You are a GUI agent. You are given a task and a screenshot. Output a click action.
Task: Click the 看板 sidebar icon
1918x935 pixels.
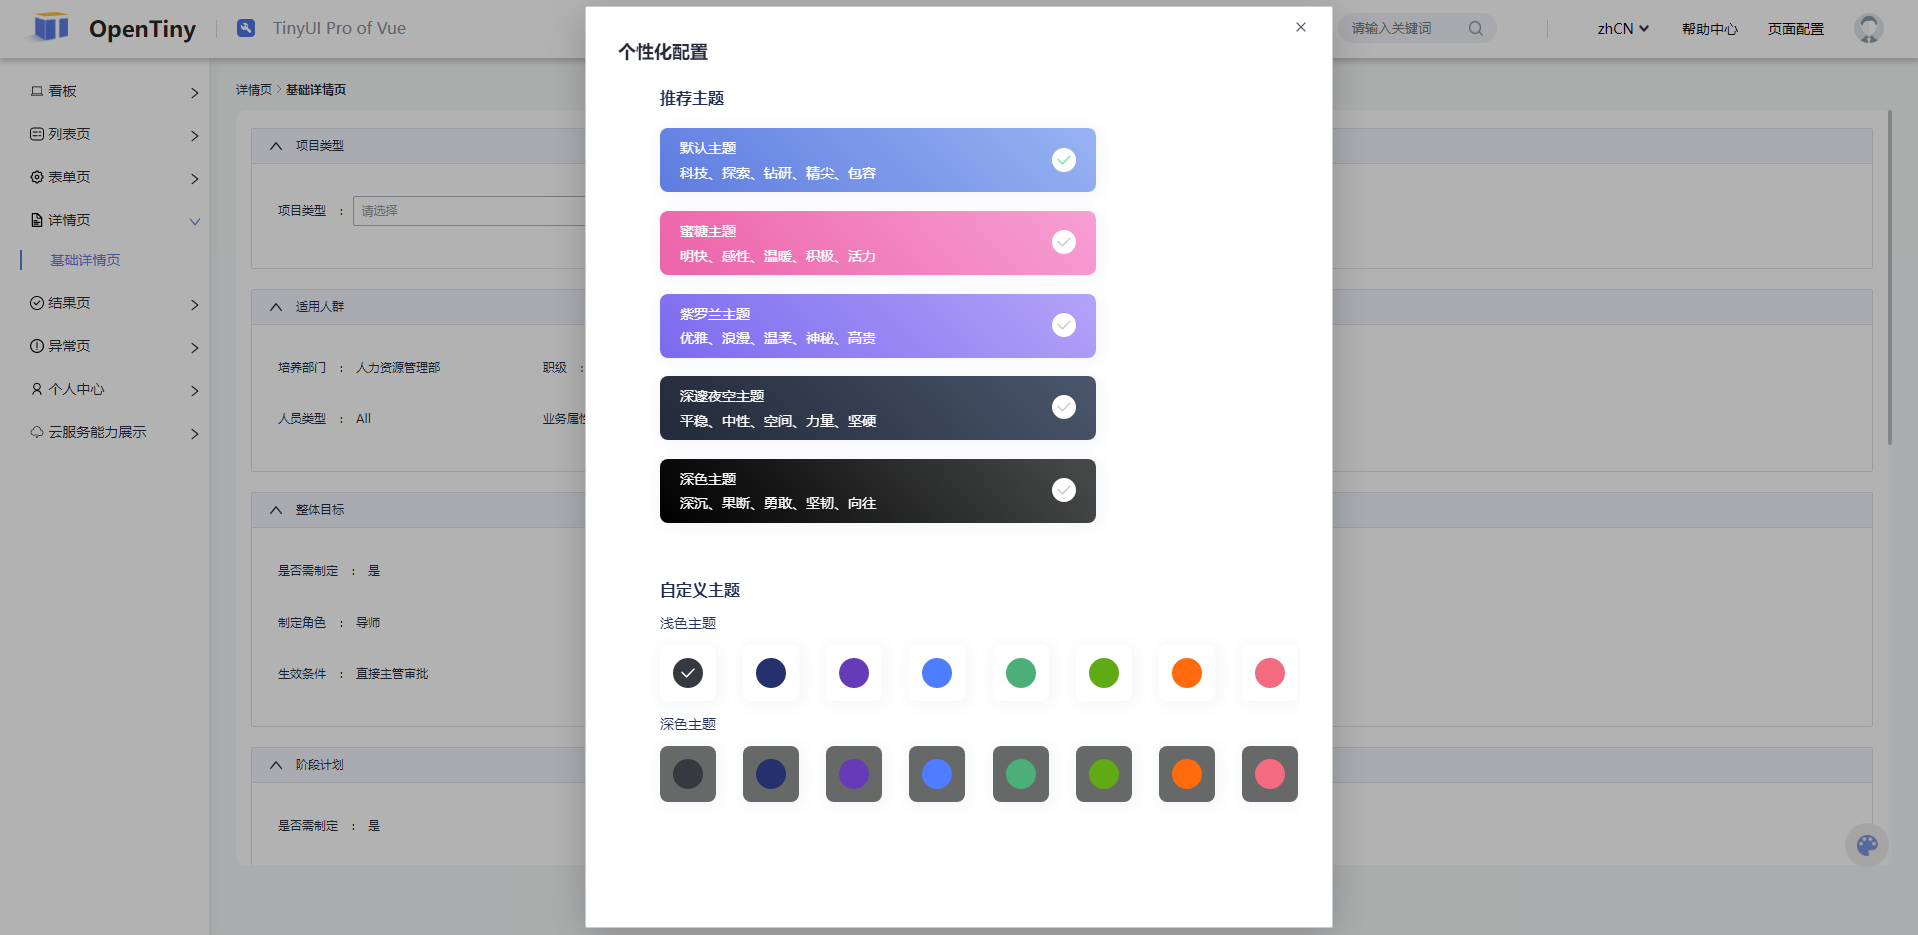[x=37, y=91]
